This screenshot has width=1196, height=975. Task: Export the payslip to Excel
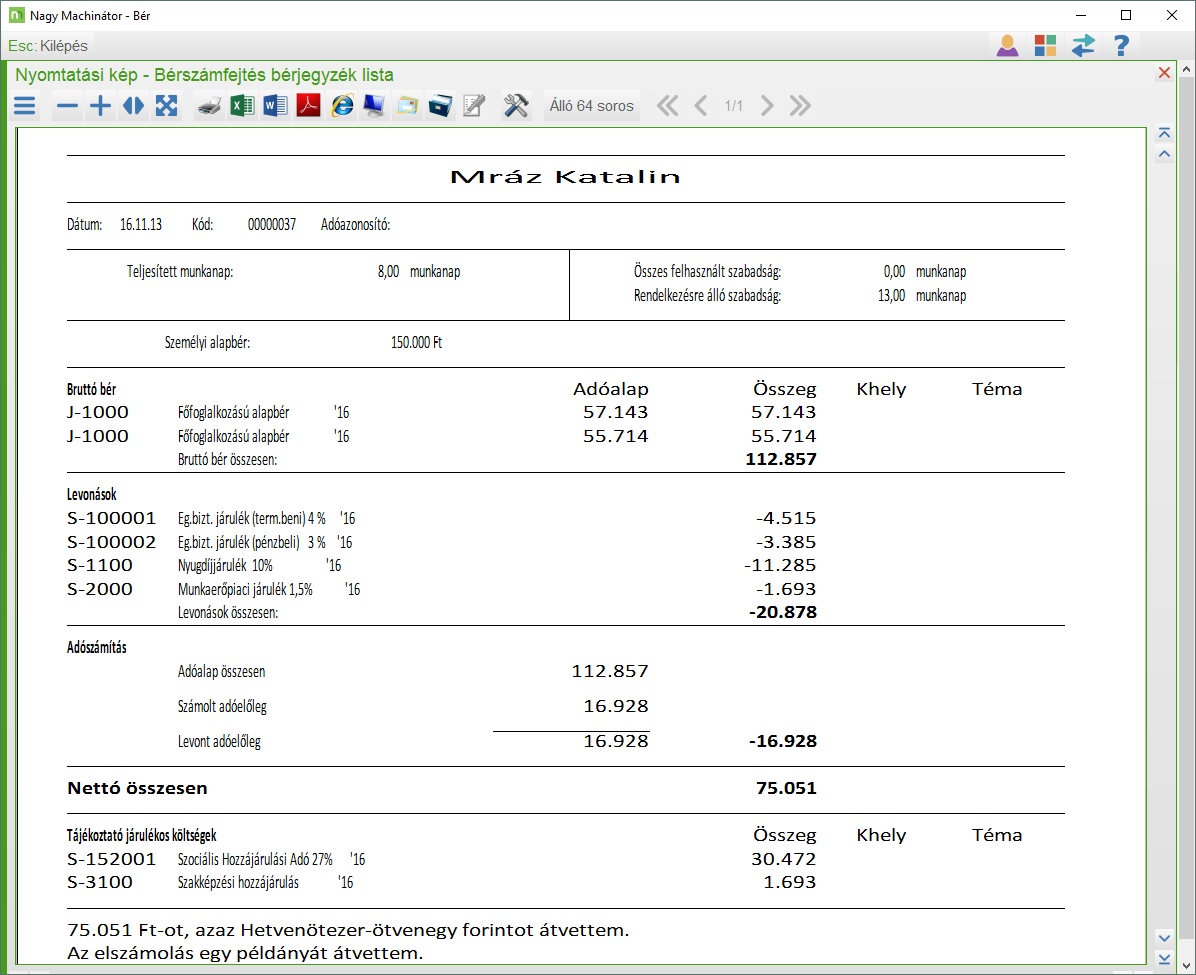point(242,106)
